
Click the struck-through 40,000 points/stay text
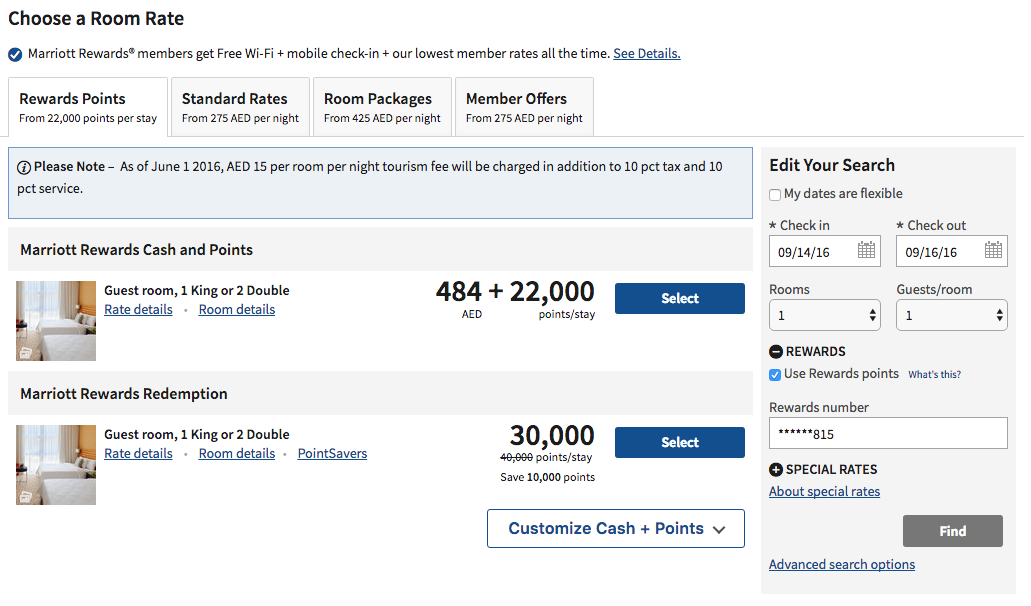tap(546, 457)
